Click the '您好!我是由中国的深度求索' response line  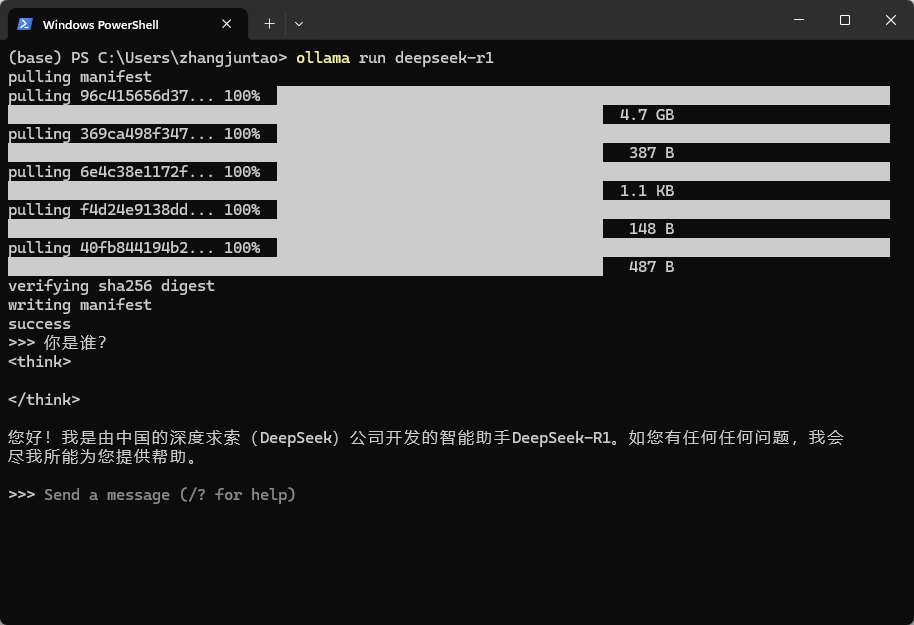pyautogui.click(x=426, y=438)
